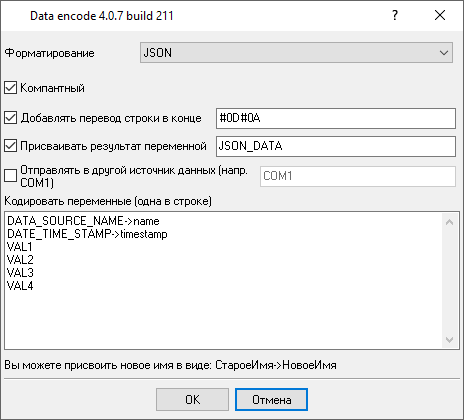Uncheck Добавлять перевод строки в конце

[x=10, y=118]
